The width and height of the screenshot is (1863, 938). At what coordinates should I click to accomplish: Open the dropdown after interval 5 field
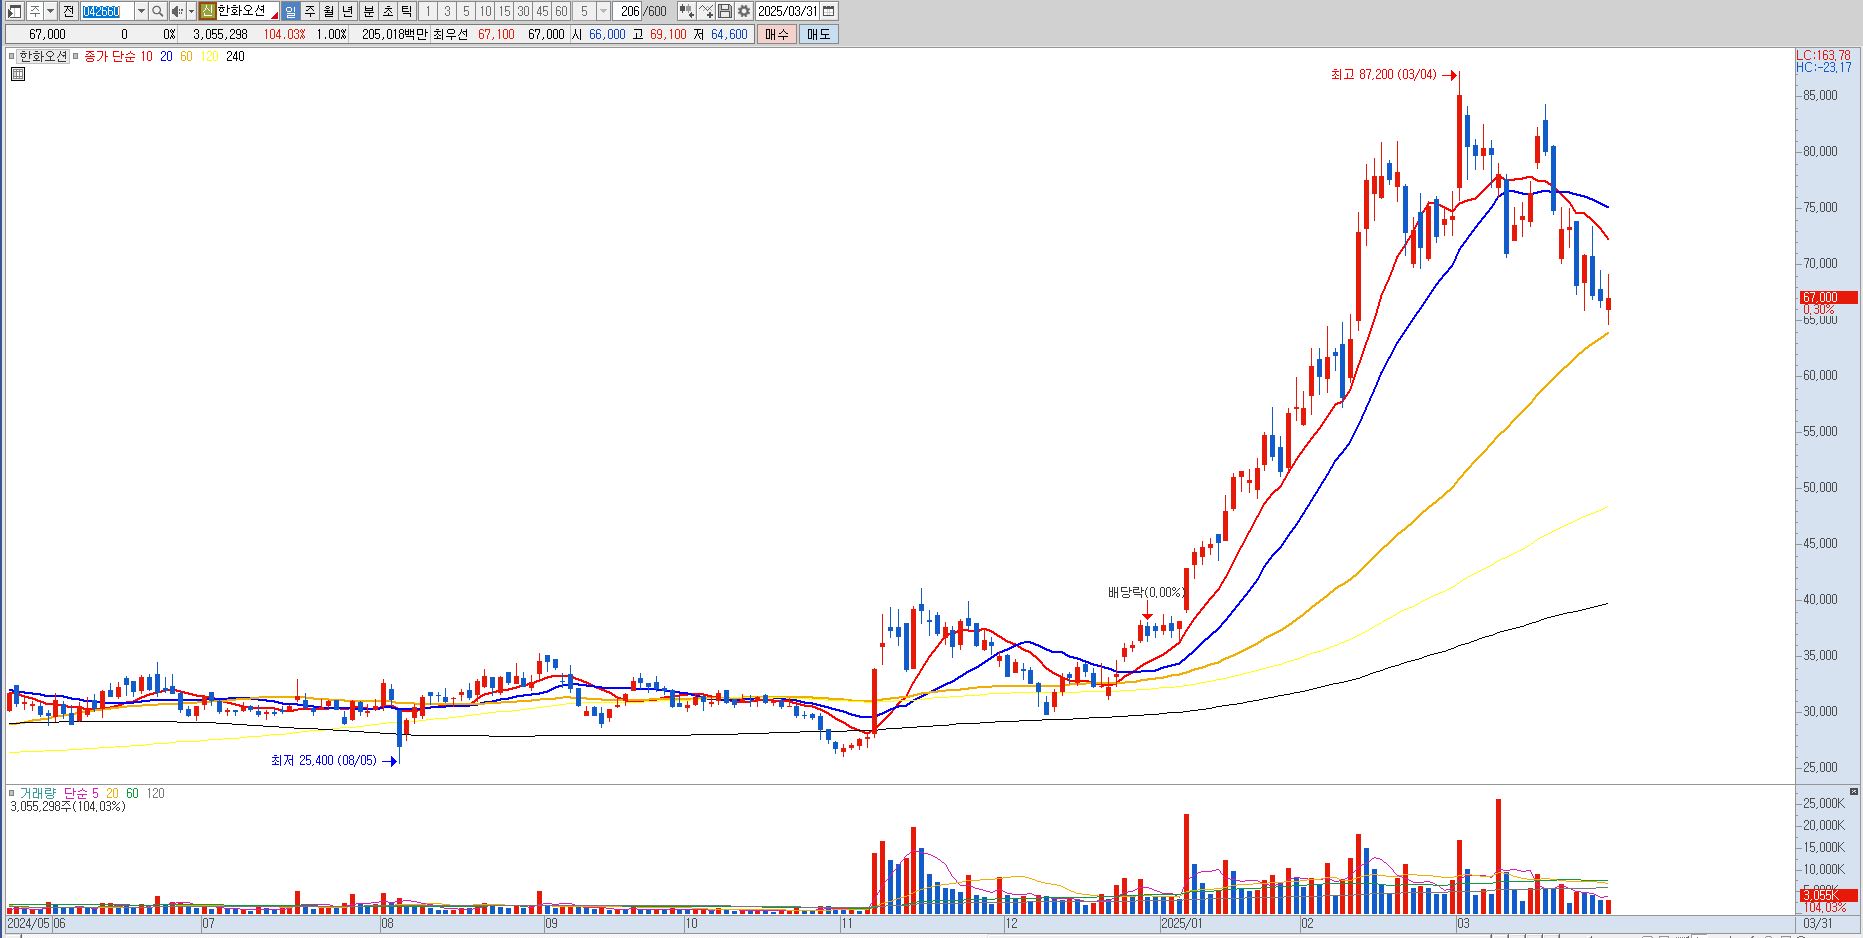click(x=603, y=11)
